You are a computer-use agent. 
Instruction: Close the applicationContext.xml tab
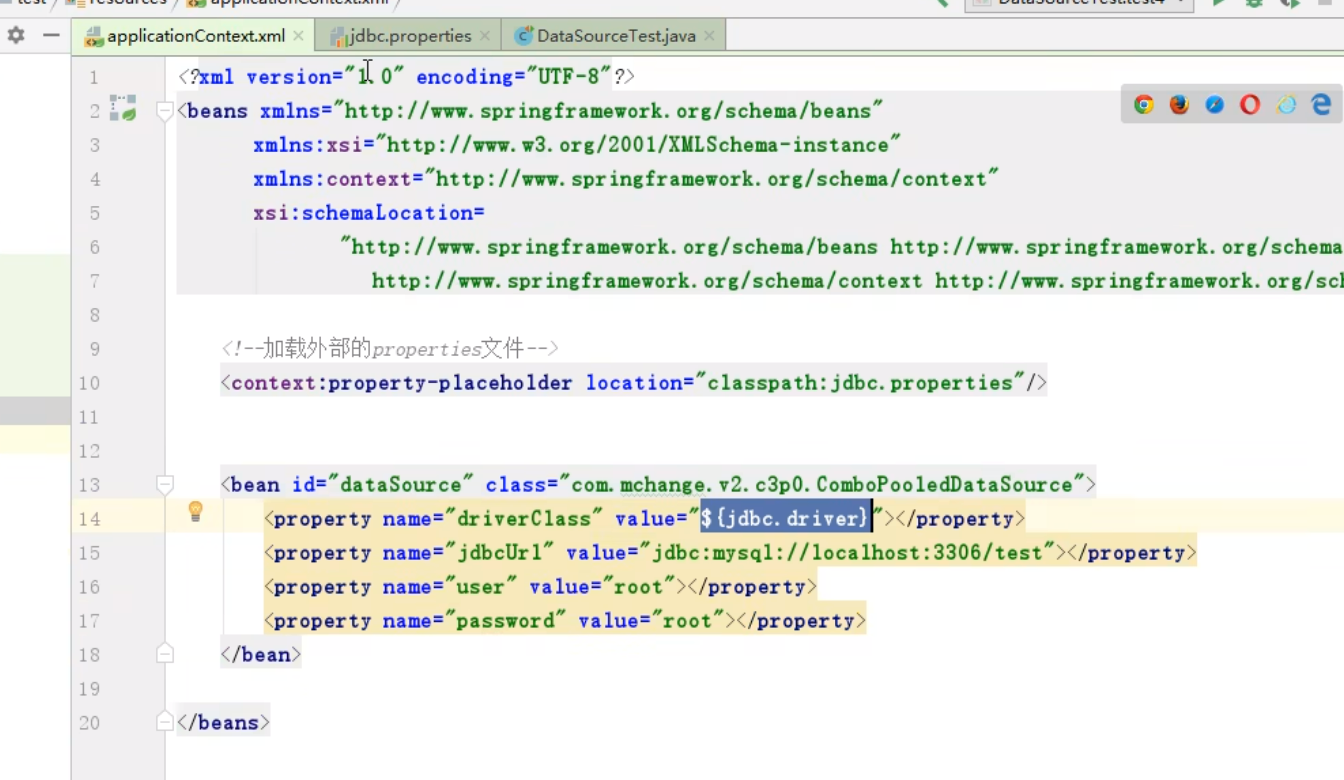299,36
